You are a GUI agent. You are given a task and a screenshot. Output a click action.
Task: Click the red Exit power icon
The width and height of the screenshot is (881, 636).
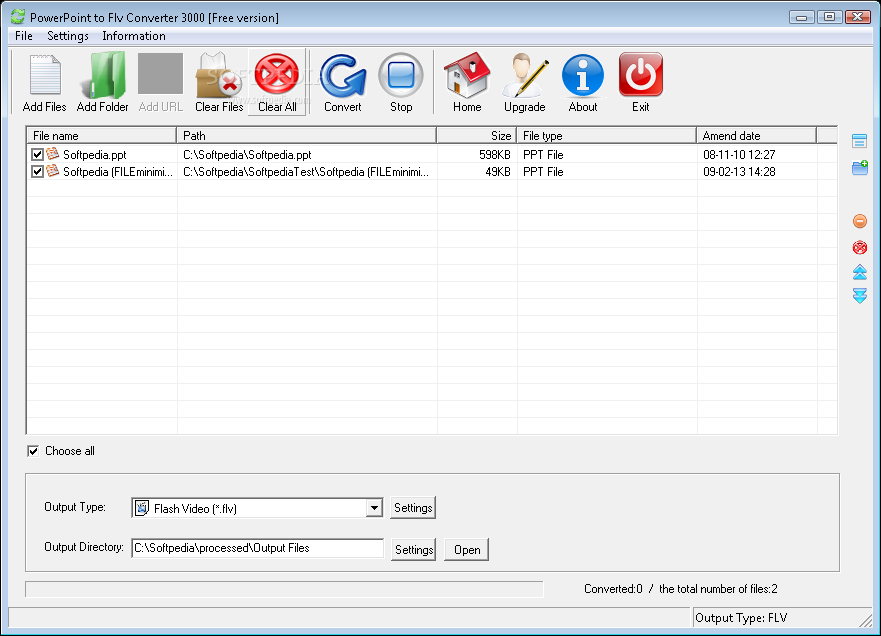click(641, 75)
